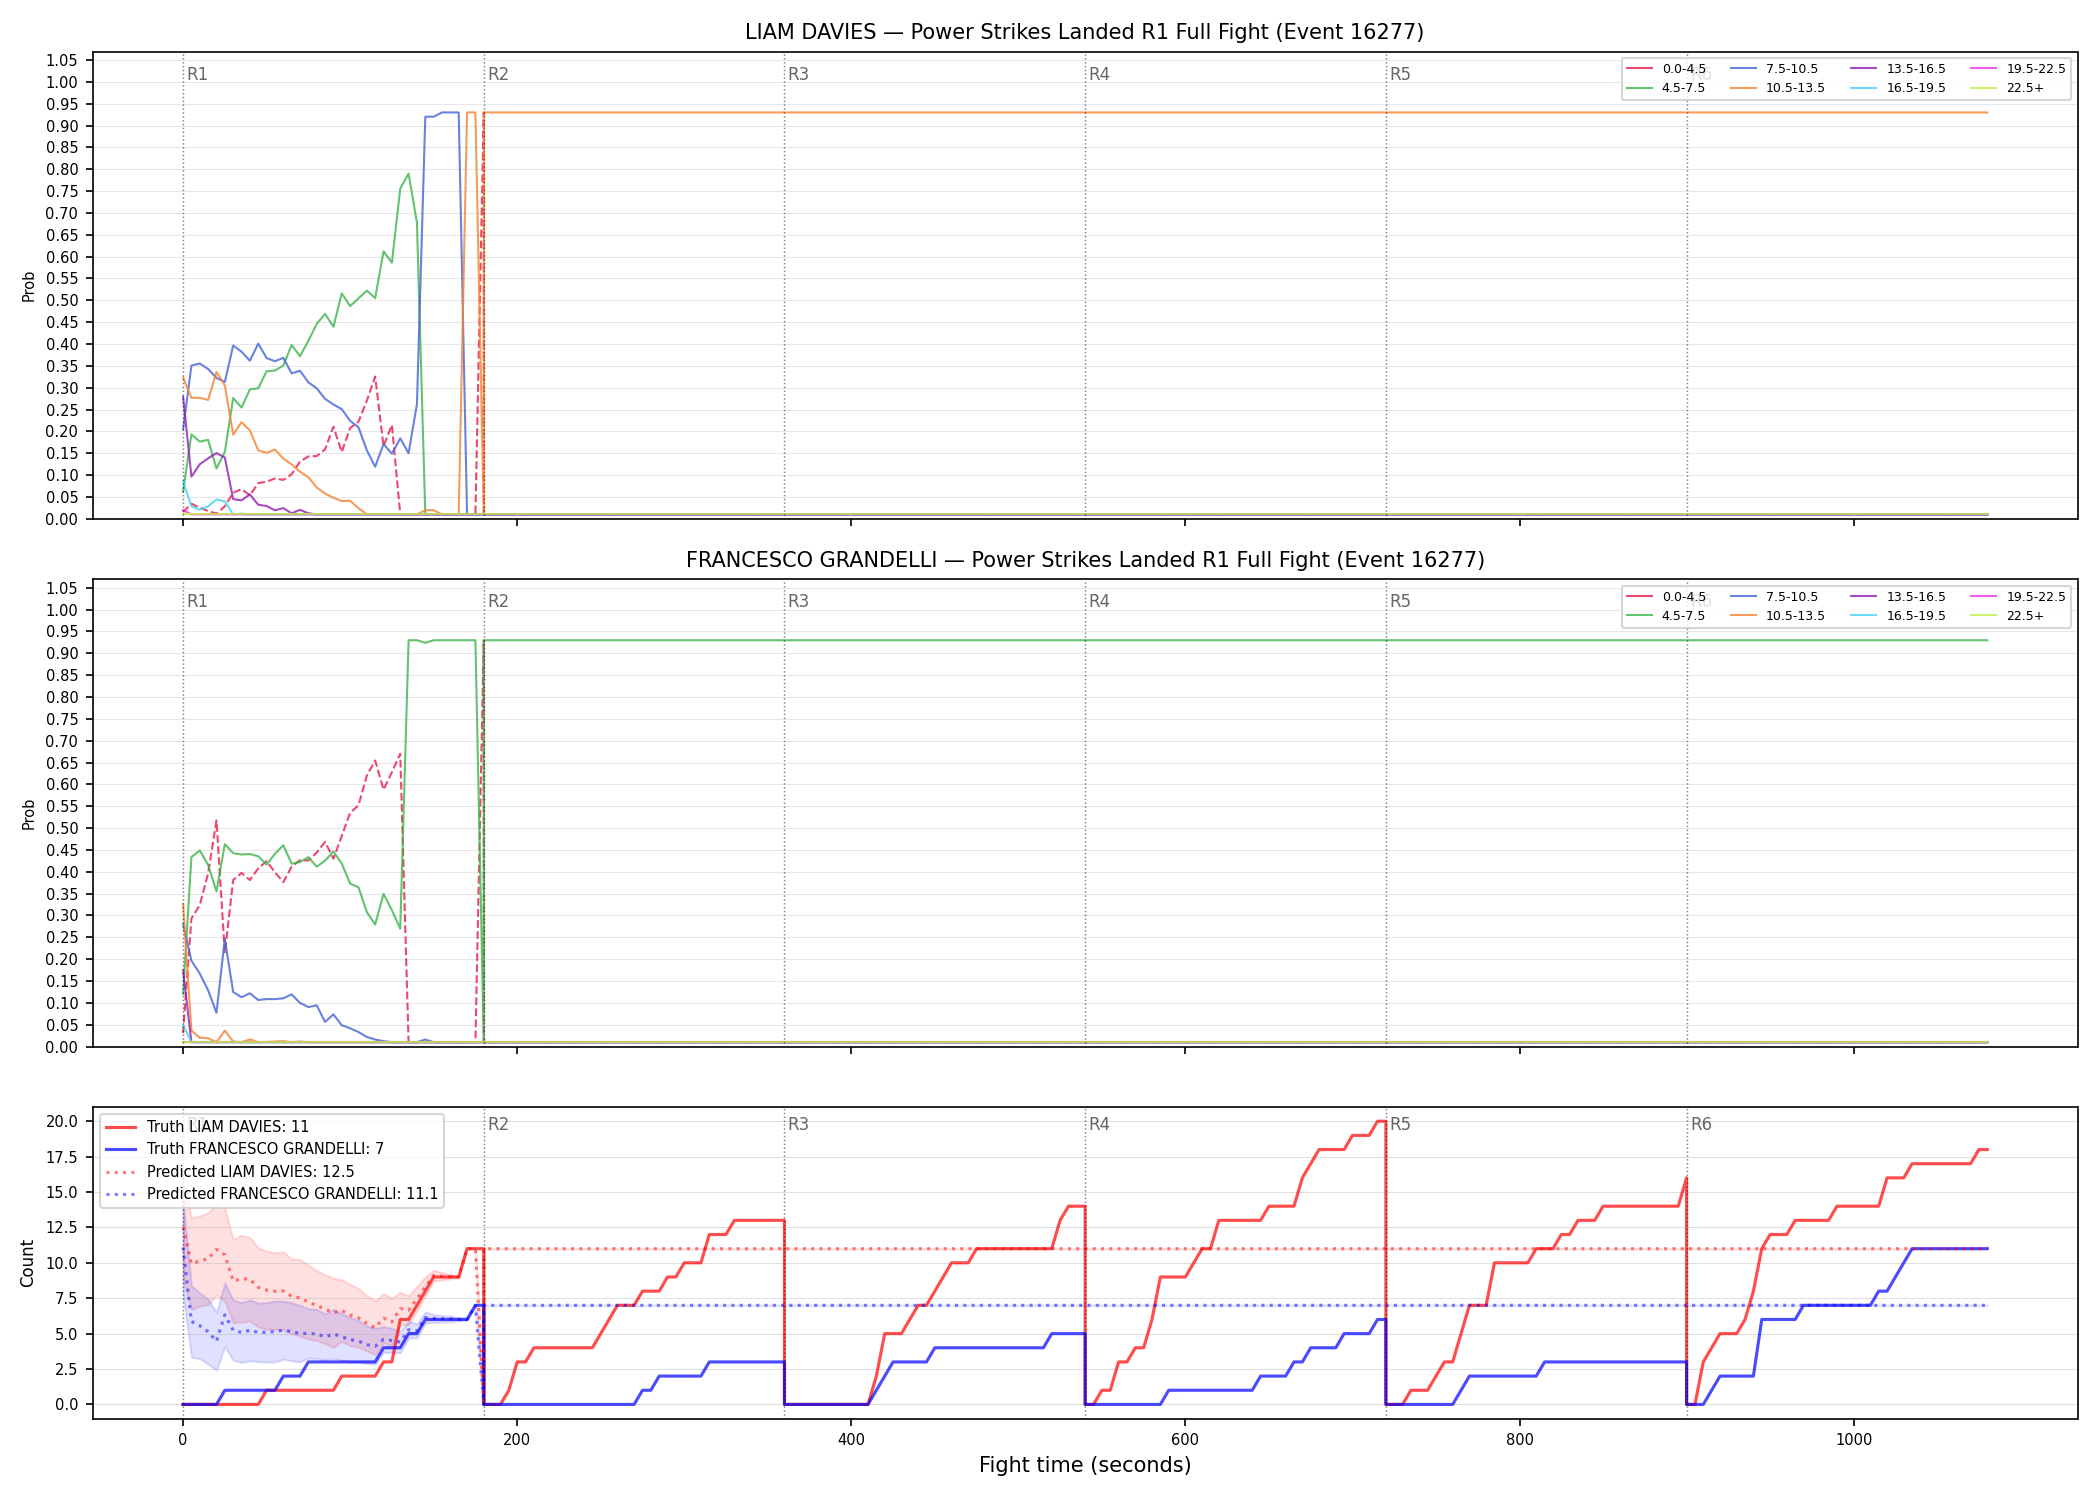This screenshot has height=1500, width=2100.
Task: Click R5 round marker in Liam Davies chart
Action: (x=1400, y=74)
